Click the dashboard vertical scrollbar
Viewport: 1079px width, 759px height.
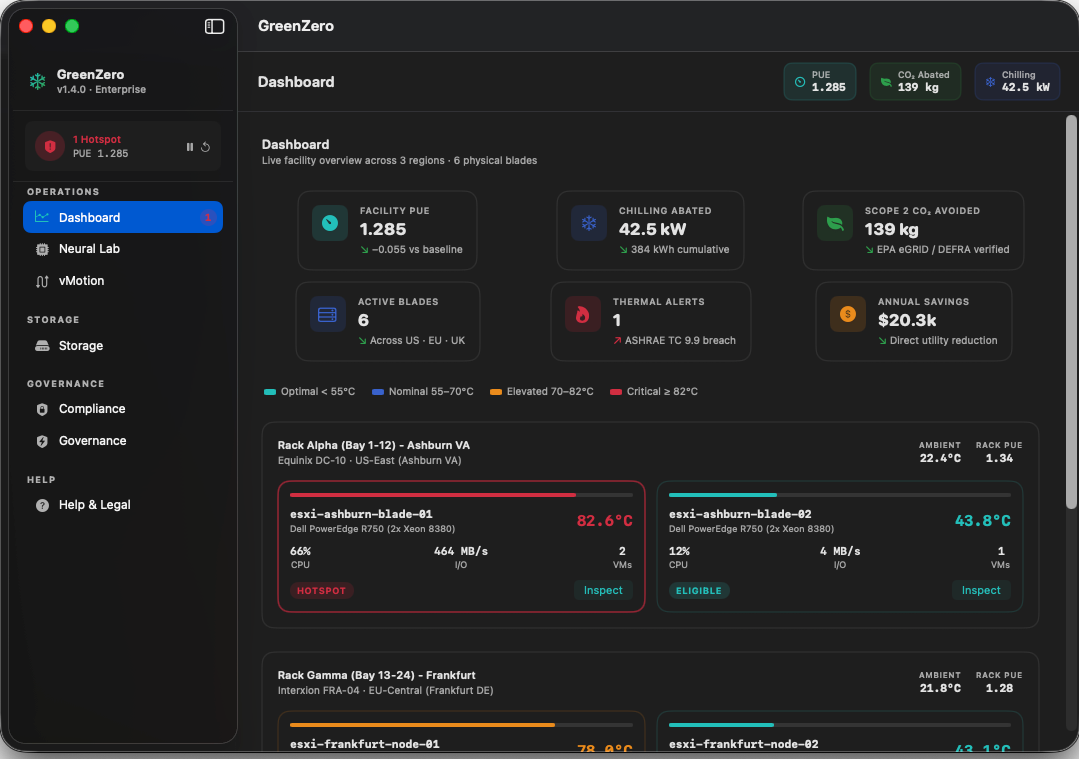point(1071,312)
